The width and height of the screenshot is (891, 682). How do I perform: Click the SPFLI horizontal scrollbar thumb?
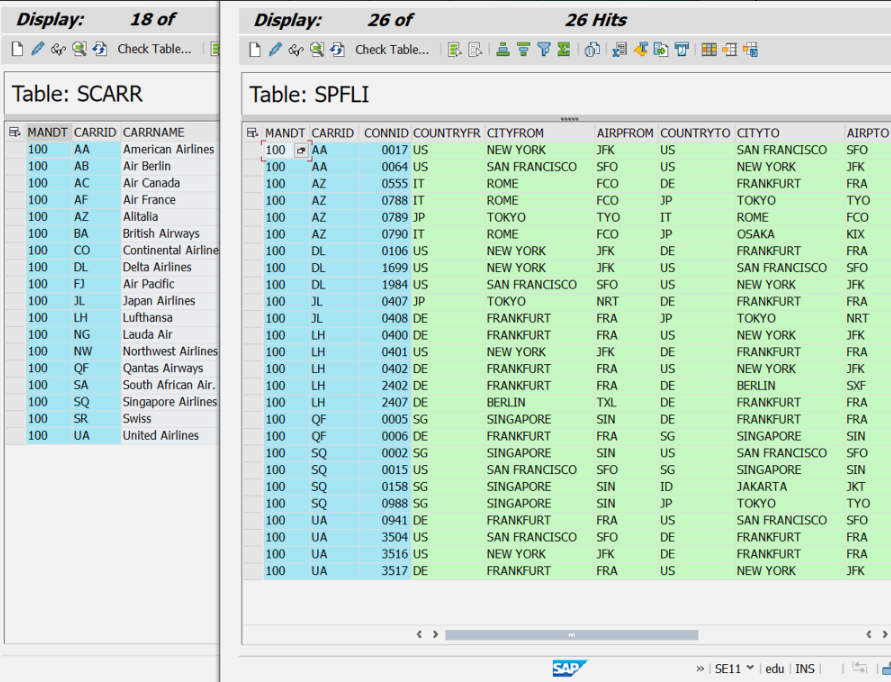(x=572, y=635)
